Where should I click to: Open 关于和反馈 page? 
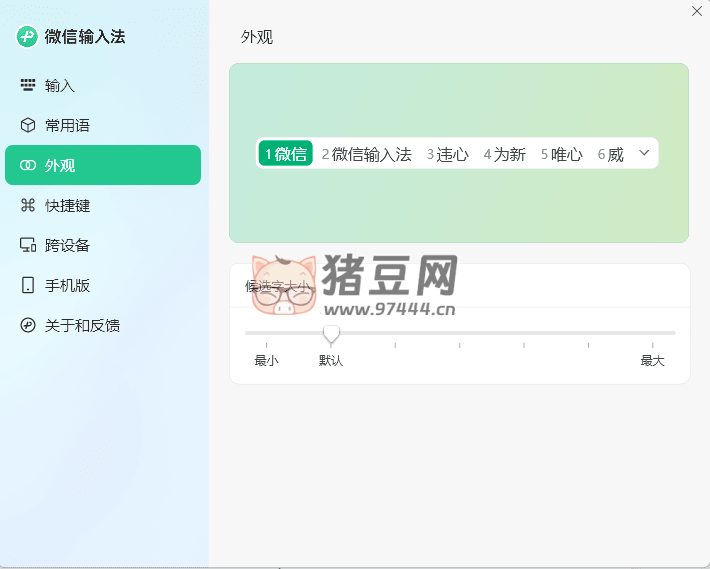103,325
